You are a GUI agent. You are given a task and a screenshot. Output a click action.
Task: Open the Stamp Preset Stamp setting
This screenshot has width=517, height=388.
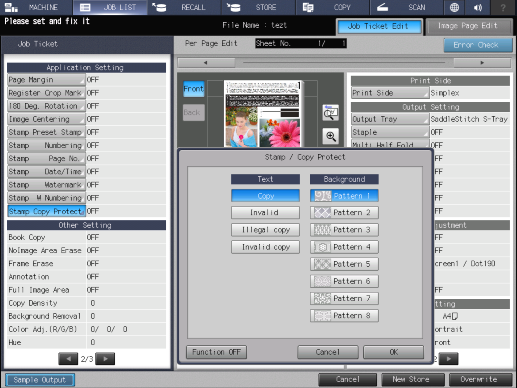46,132
